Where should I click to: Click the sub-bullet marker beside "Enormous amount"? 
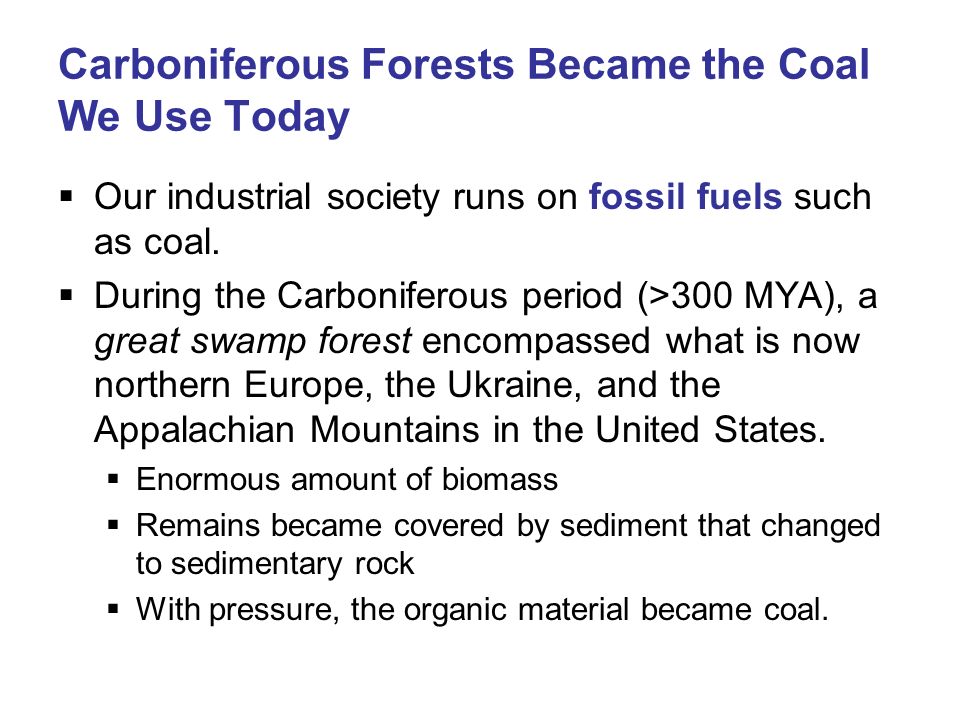click(x=113, y=479)
